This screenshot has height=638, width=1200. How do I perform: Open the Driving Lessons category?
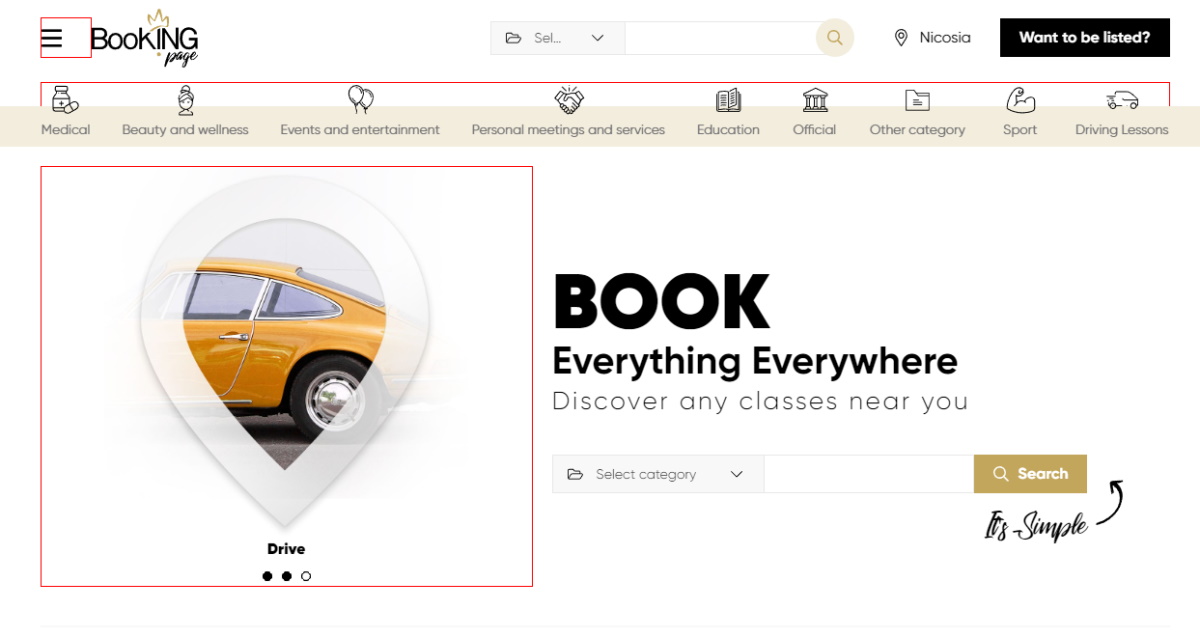click(x=1121, y=115)
